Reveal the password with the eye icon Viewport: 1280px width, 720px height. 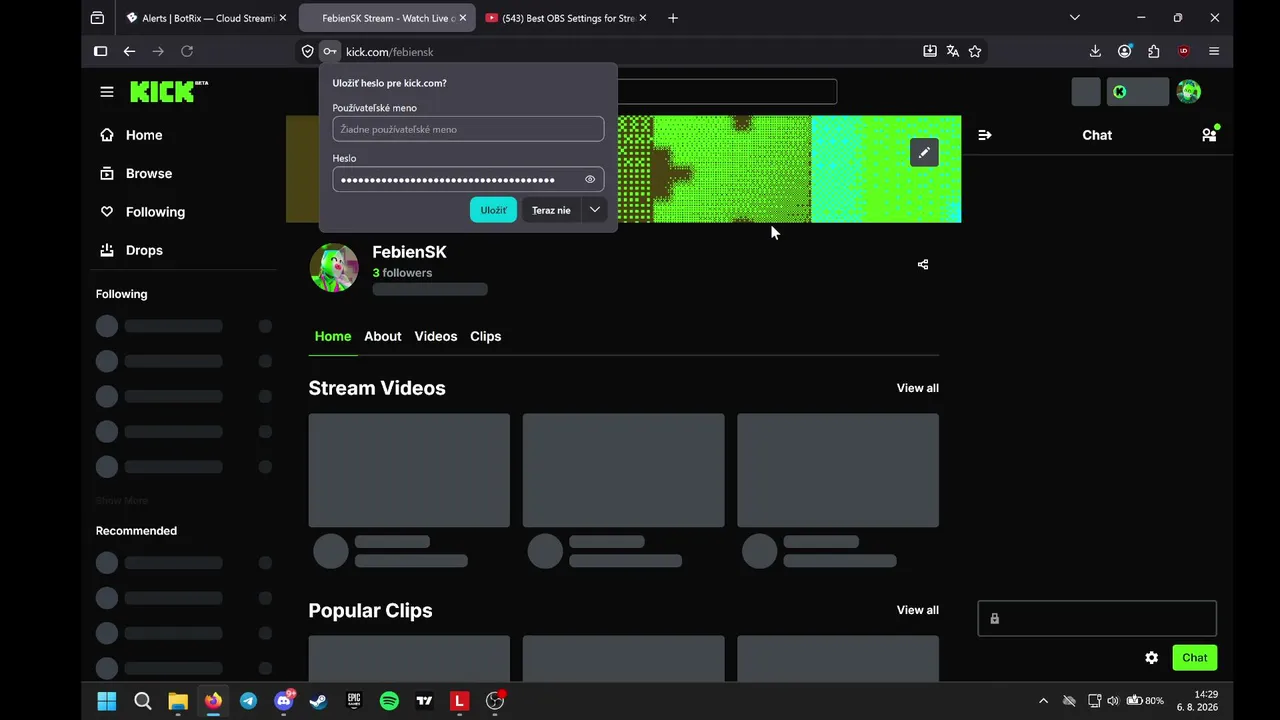click(x=590, y=180)
